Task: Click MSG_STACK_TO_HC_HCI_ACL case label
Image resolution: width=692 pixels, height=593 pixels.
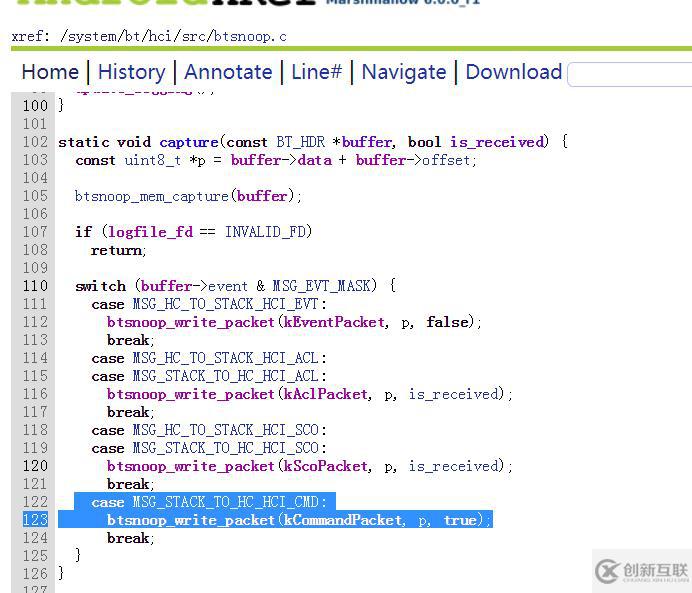Action: pyautogui.click(x=225, y=376)
